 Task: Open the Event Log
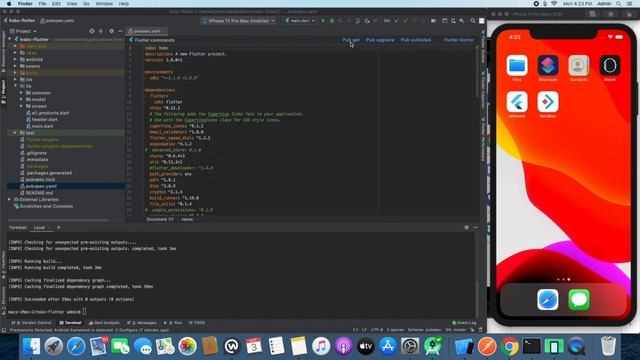point(464,323)
